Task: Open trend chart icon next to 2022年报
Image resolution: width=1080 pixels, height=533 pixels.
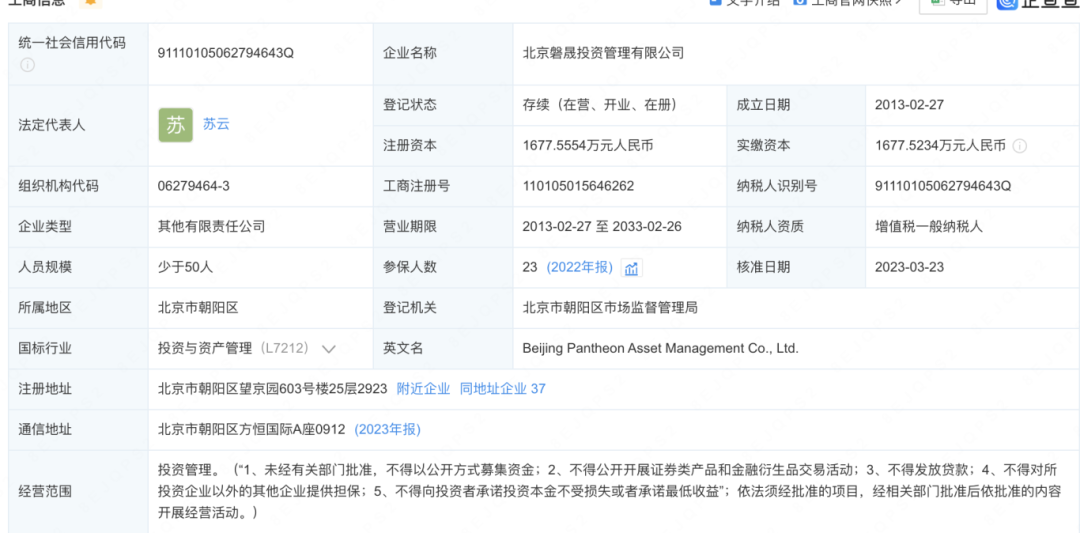Action: tap(631, 269)
